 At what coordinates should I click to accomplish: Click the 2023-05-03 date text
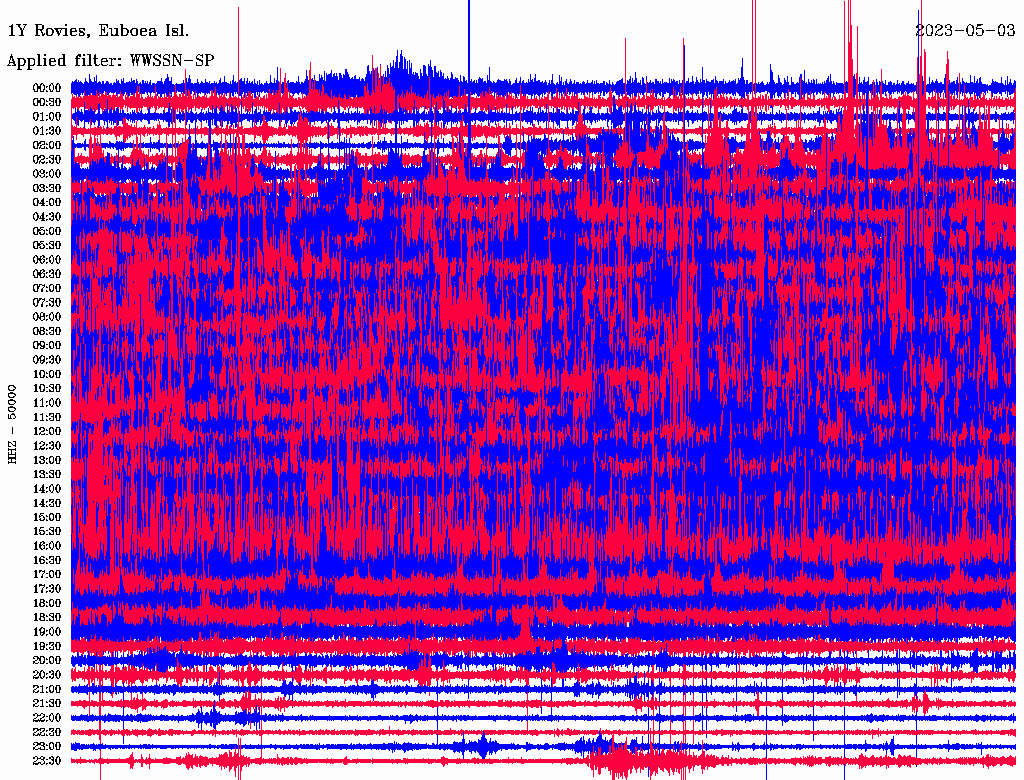(x=964, y=30)
